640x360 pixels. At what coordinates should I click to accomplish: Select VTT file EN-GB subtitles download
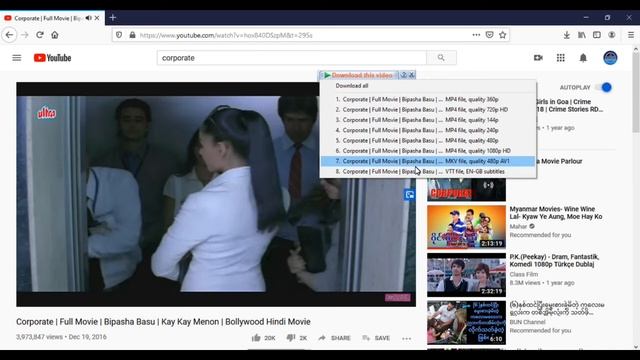pyautogui.click(x=427, y=171)
